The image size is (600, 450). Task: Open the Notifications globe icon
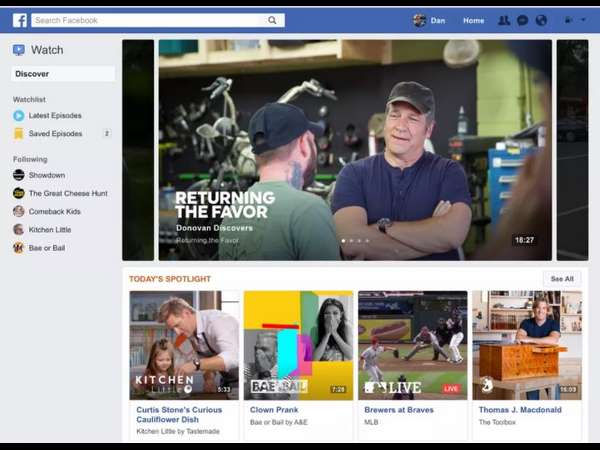(541, 20)
